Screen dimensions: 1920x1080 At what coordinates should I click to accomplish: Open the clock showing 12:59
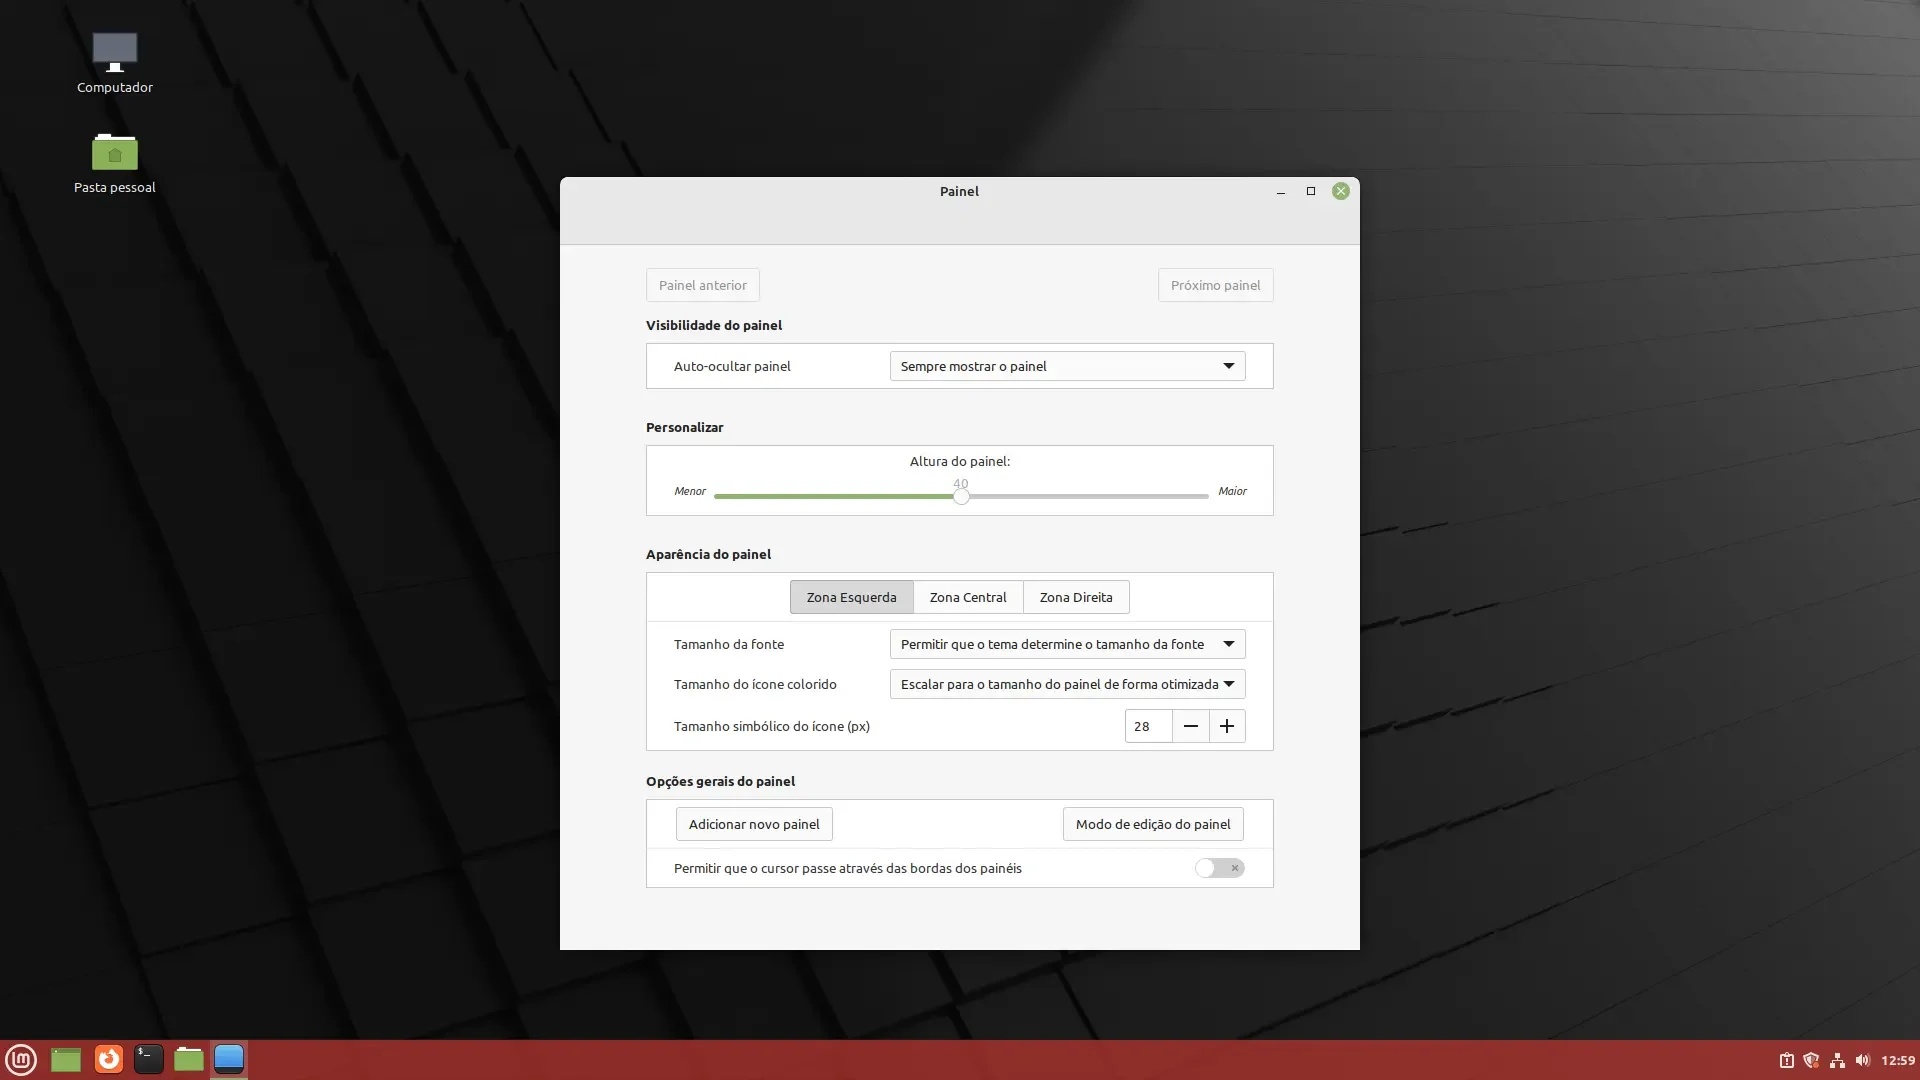point(1898,1060)
